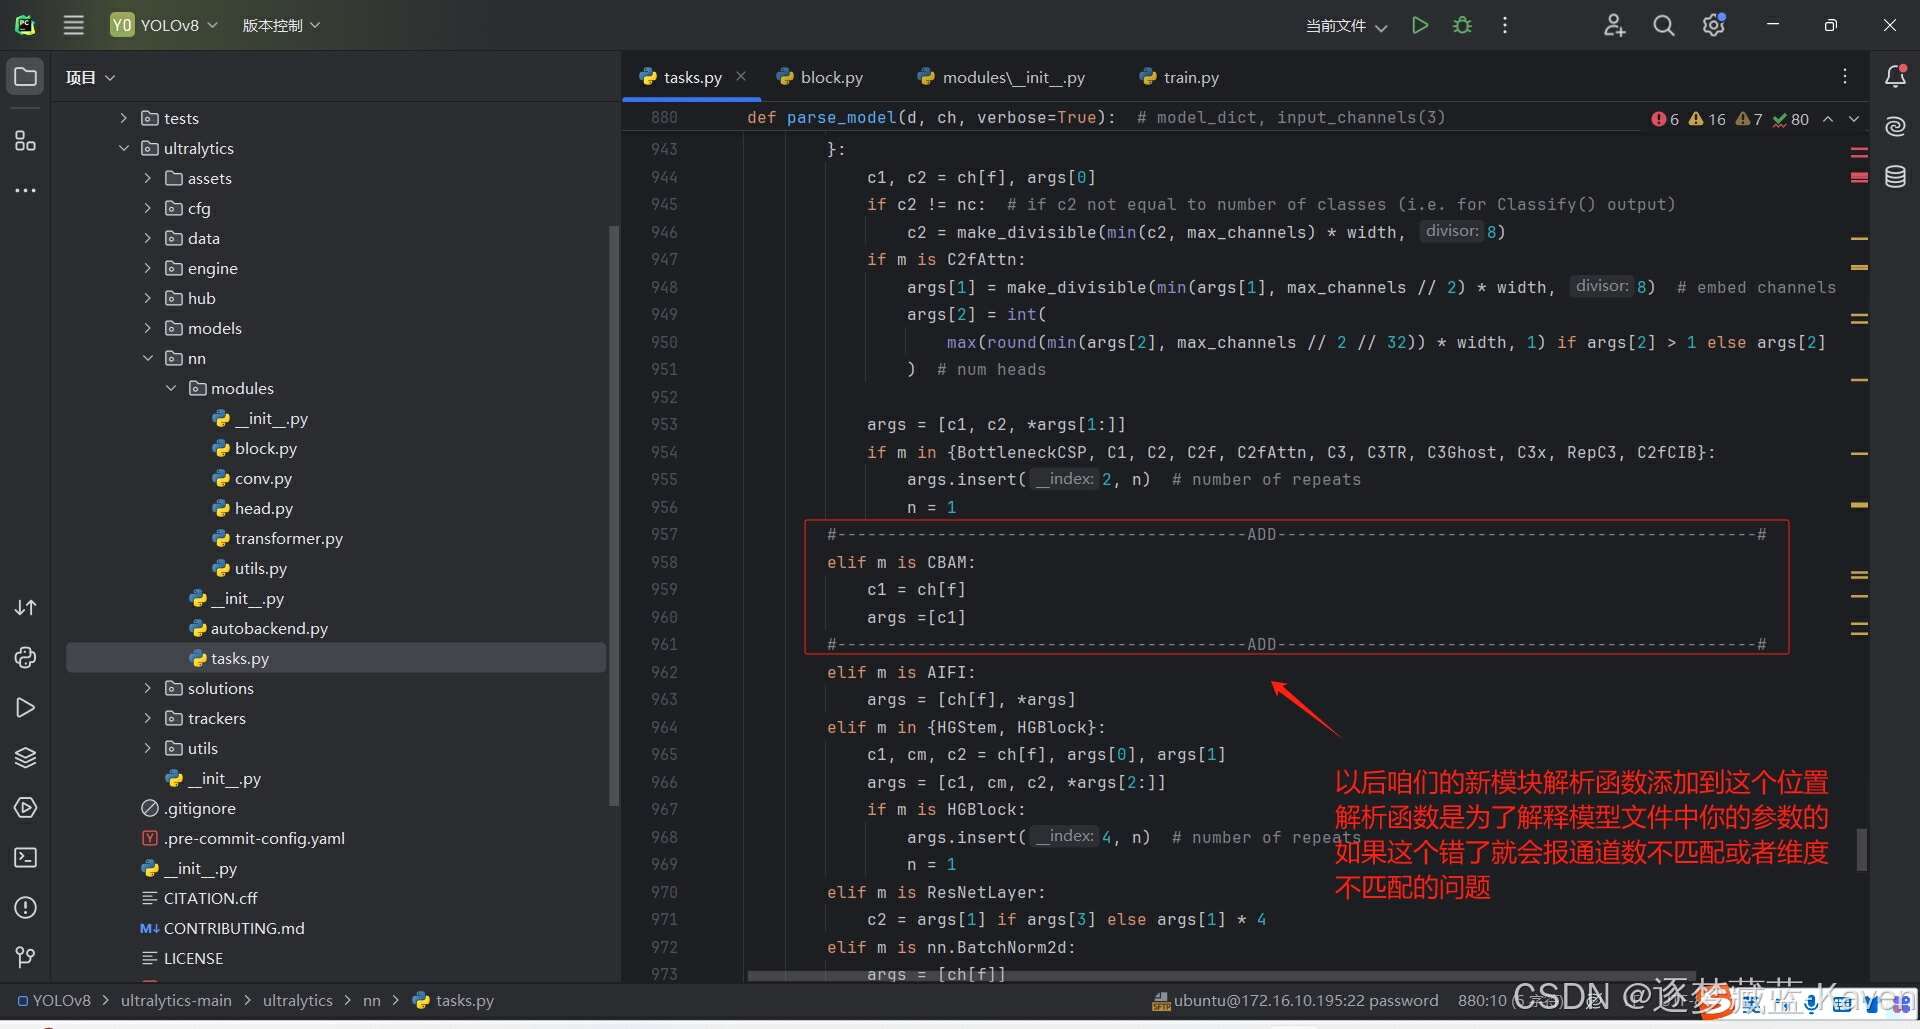1920x1029 pixels.
Task: Open Search Everywhere magnifier icon
Action: click(x=1663, y=25)
